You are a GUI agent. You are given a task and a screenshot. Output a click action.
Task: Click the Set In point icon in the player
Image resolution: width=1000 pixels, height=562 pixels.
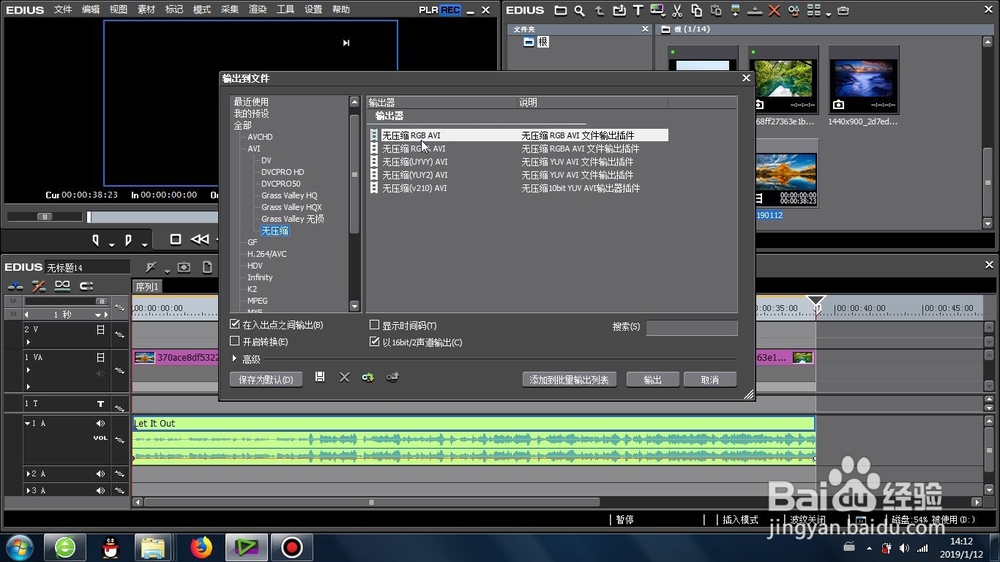pos(96,240)
